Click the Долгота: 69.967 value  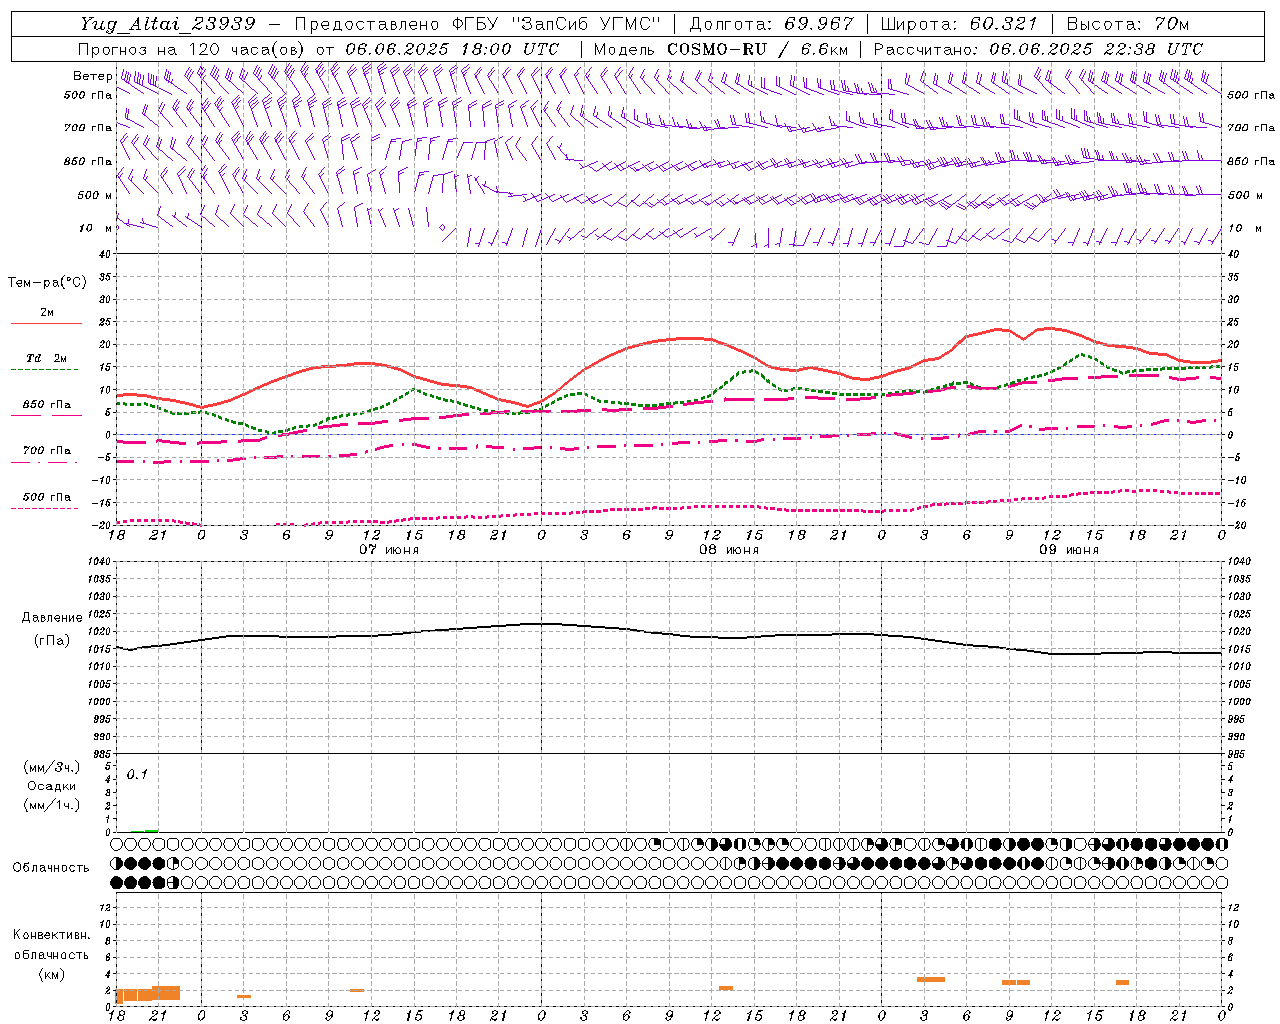coord(771,24)
